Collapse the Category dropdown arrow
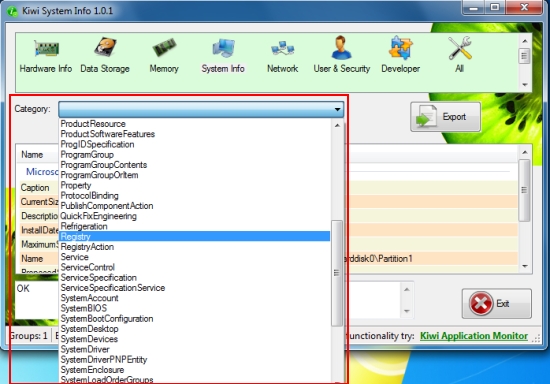550x384 pixels. pyautogui.click(x=337, y=109)
